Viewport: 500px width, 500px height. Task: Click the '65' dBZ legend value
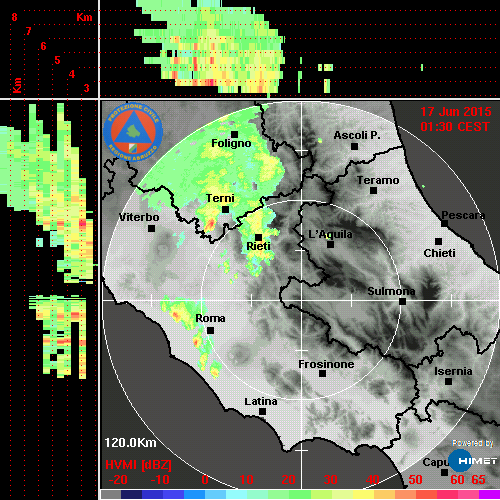478,480
